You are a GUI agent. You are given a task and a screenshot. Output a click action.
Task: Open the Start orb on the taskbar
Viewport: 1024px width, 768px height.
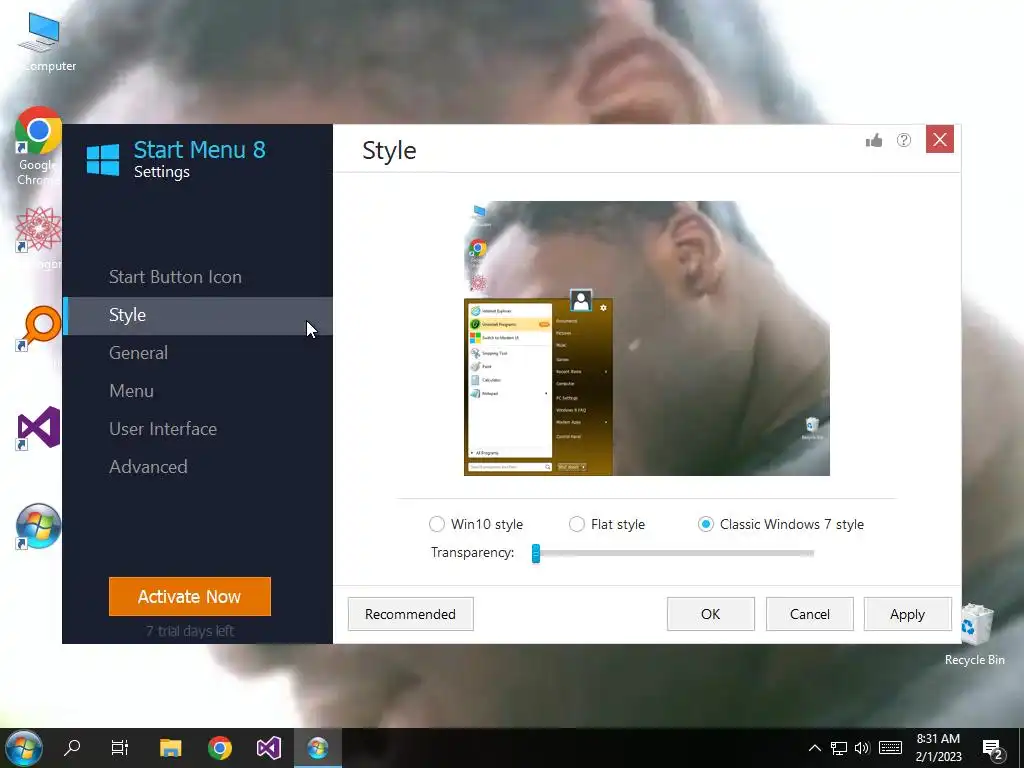[x=24, y=748]
